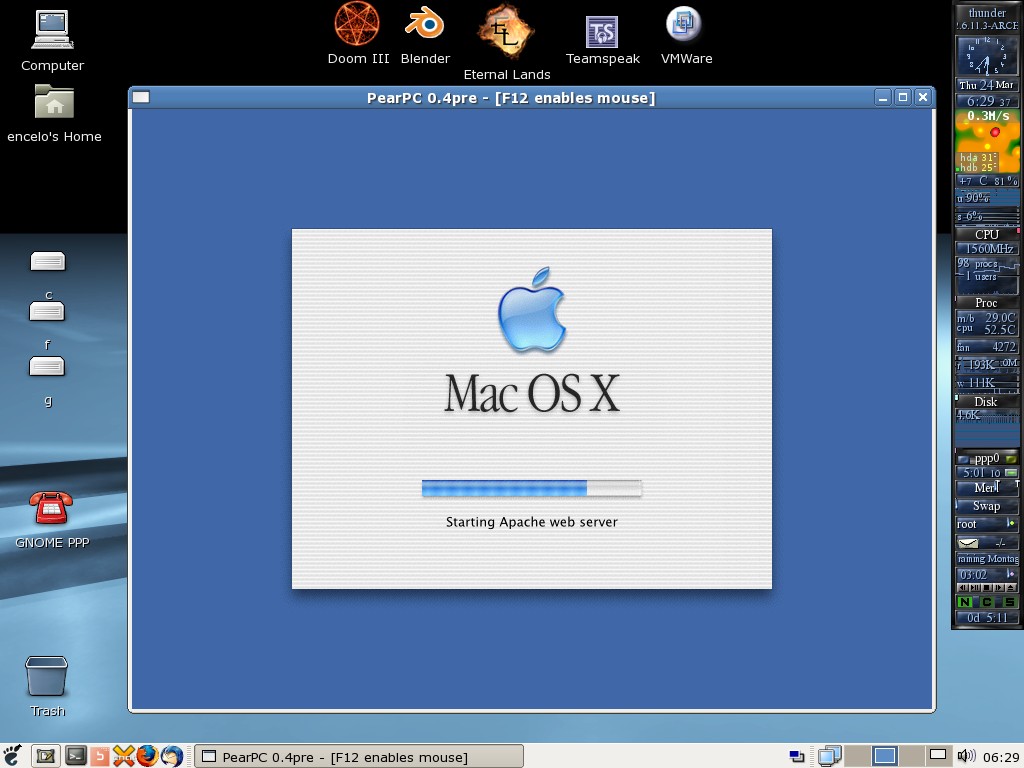Click the Swap meter in GKrellM
Viewport: 1024px width, 768px height.
(x=987, y=505)
